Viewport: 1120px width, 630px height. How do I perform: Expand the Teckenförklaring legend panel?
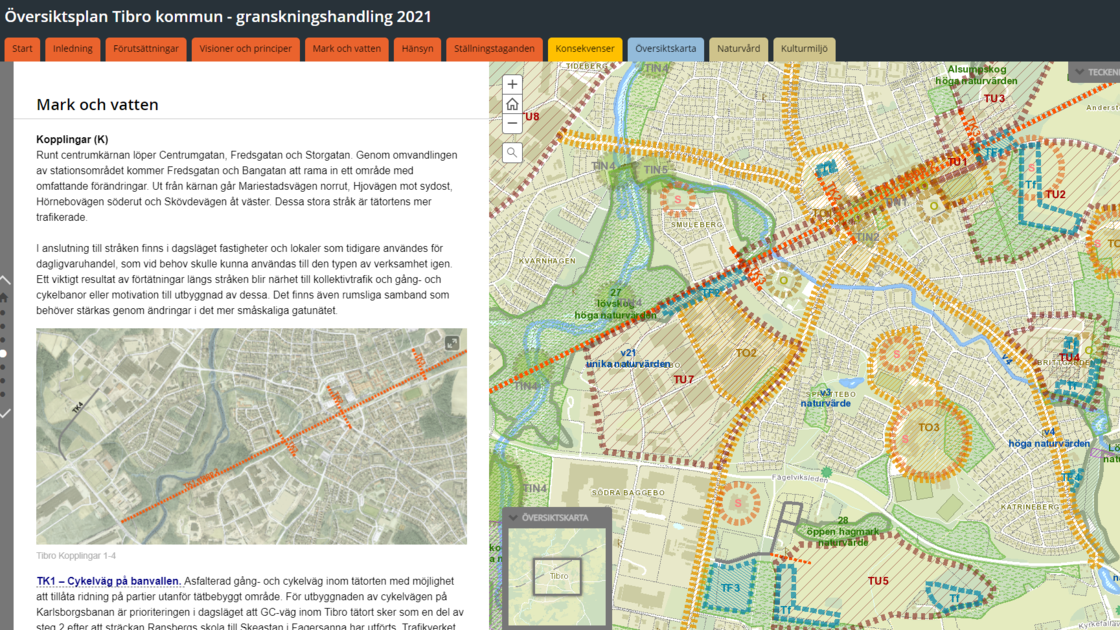[x=1080, y=72]
